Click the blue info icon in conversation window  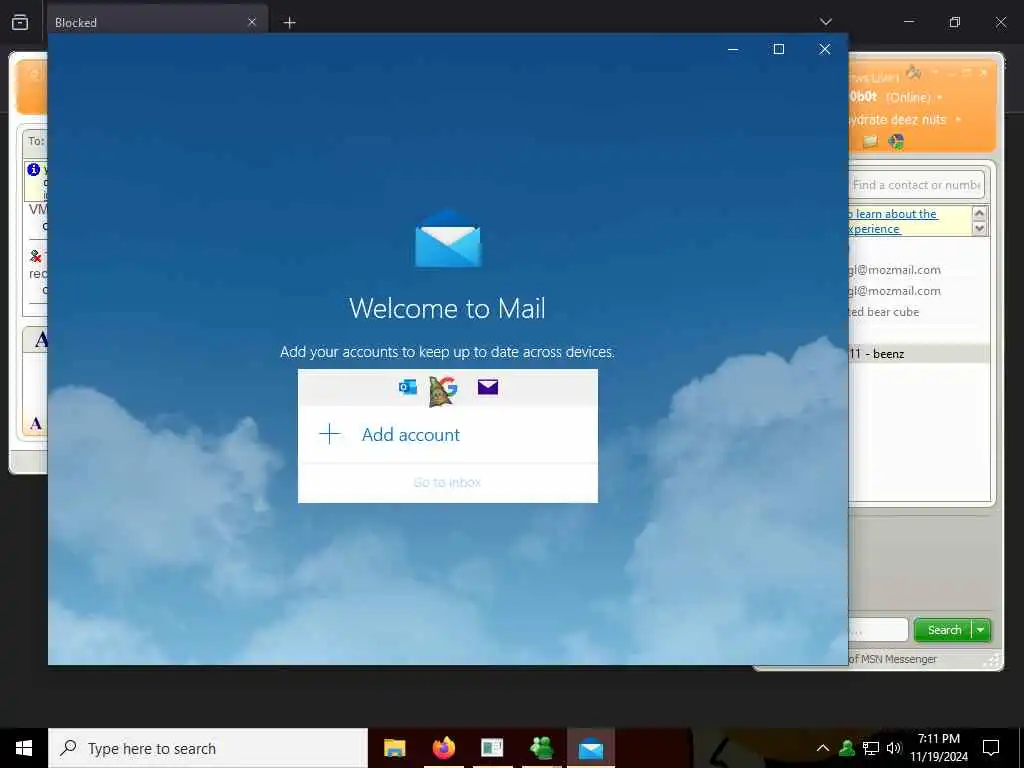(34, 170)
